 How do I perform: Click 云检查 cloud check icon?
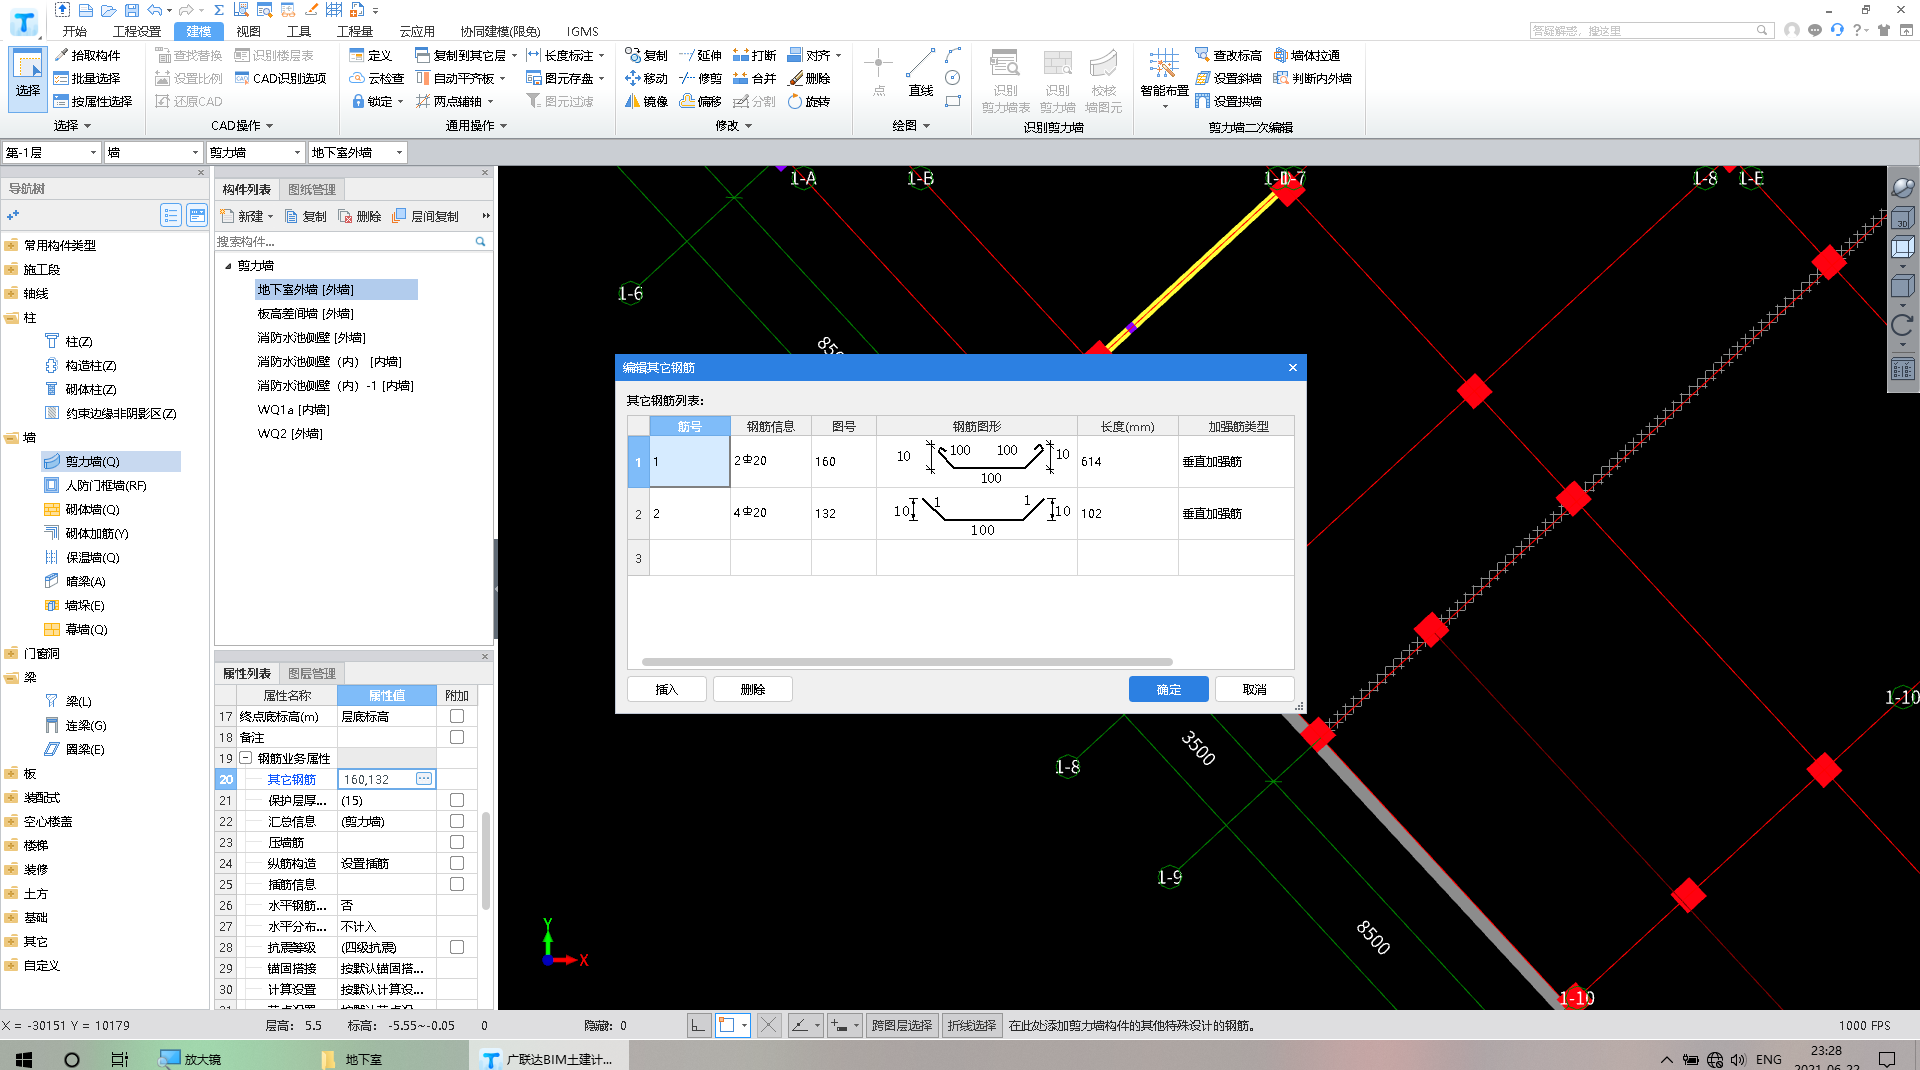(x=376, y=78)
